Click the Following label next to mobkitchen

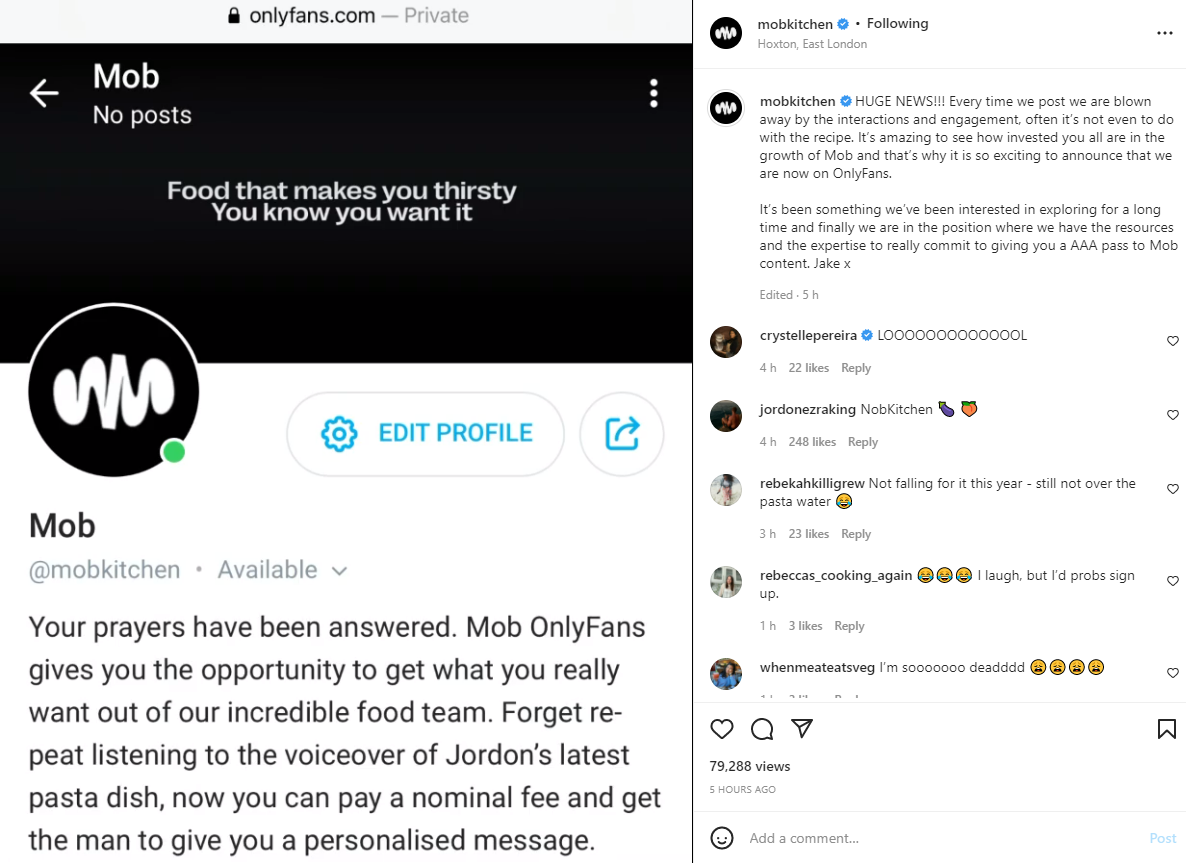pos(897,23)
